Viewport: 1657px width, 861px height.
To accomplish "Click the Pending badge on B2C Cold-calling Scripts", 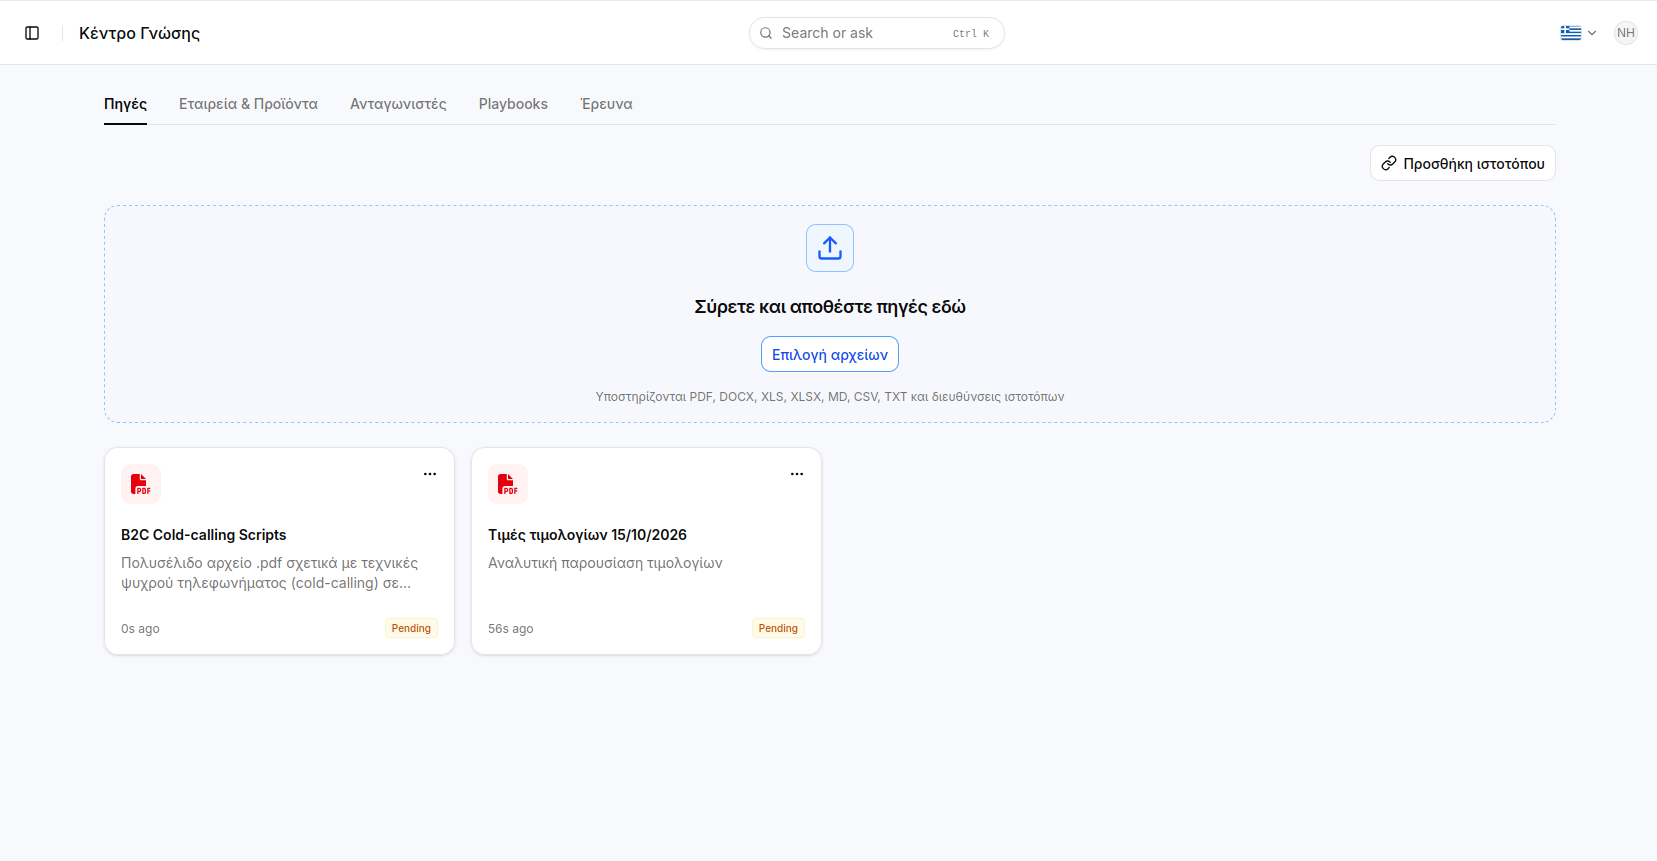I will (411, 628).
